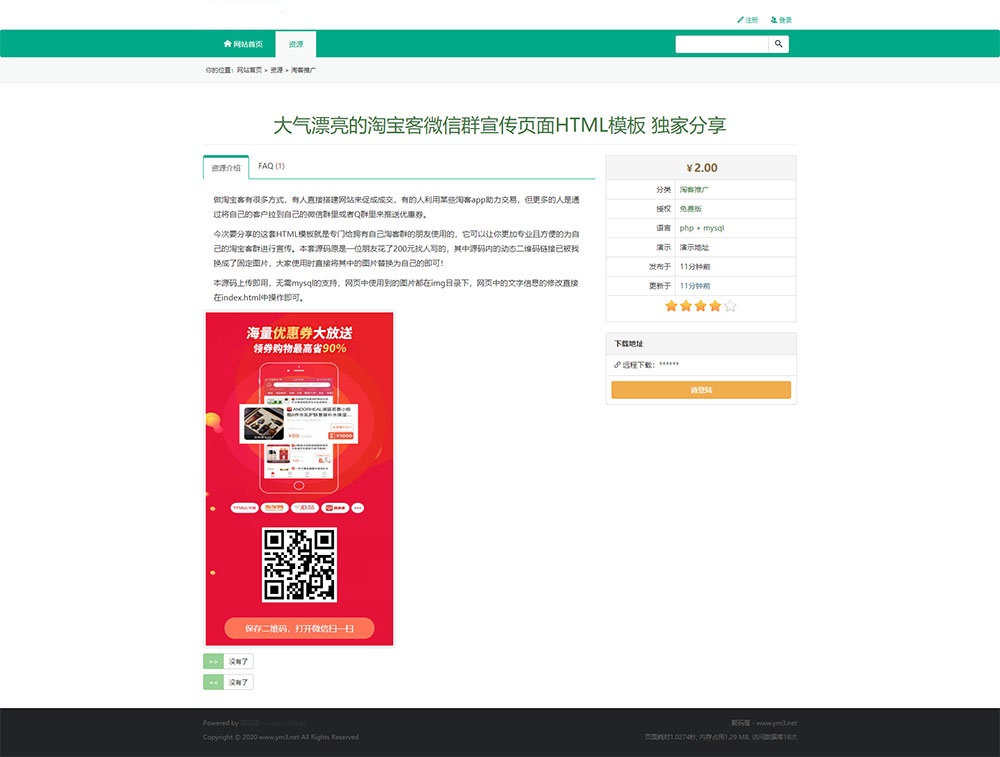Focus the search input field
Image resolution: width=1000 pixels, height=757 pixels.
click(x=722, y=44)
